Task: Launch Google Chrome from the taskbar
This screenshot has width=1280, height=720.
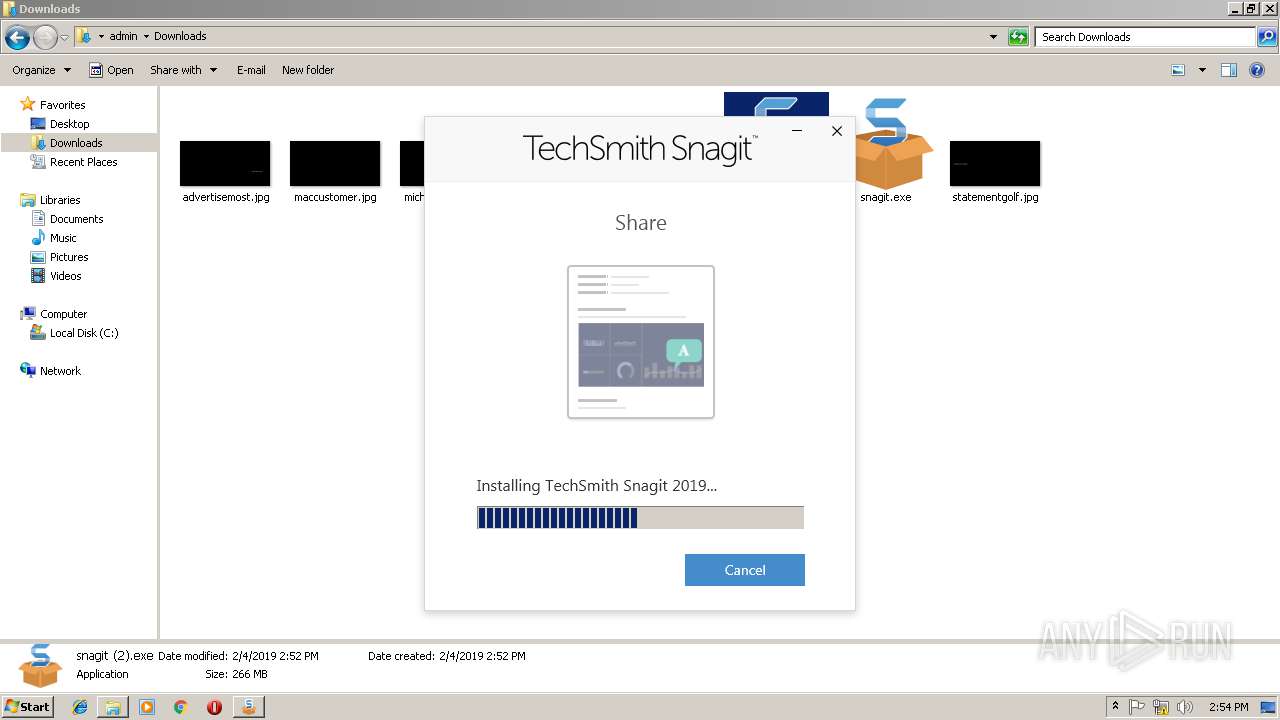Action: (x=180, y=707)
